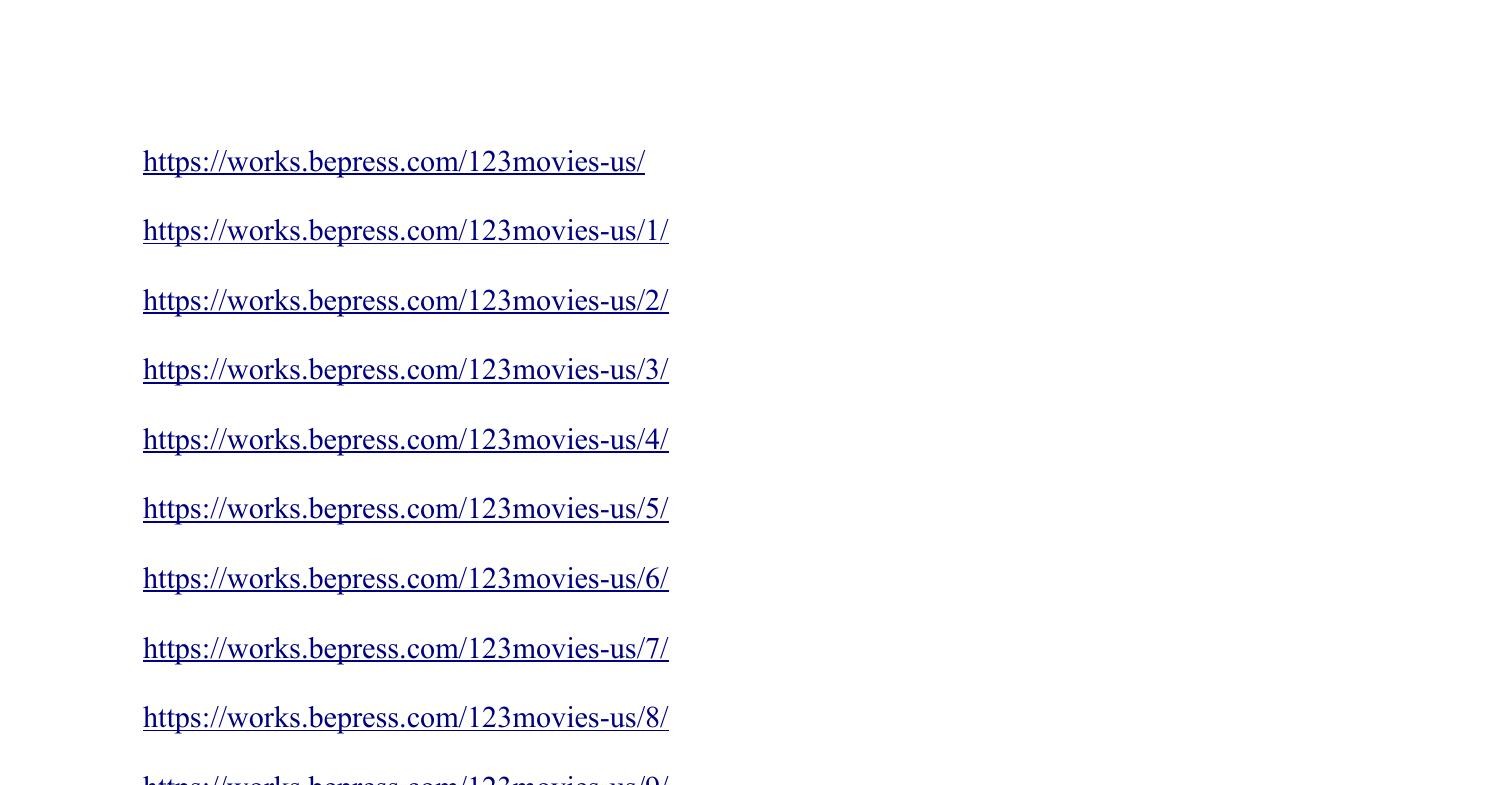
Task: Open the cut-off bottom bepress page numbered 9
Action: [406, 779]
